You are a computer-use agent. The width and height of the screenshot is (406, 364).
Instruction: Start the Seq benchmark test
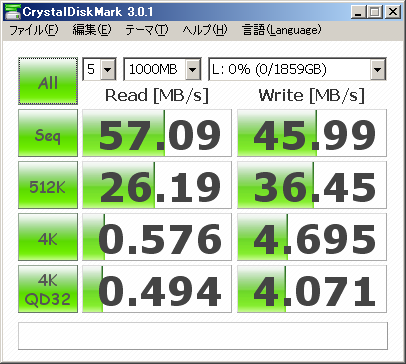(48, 133)
